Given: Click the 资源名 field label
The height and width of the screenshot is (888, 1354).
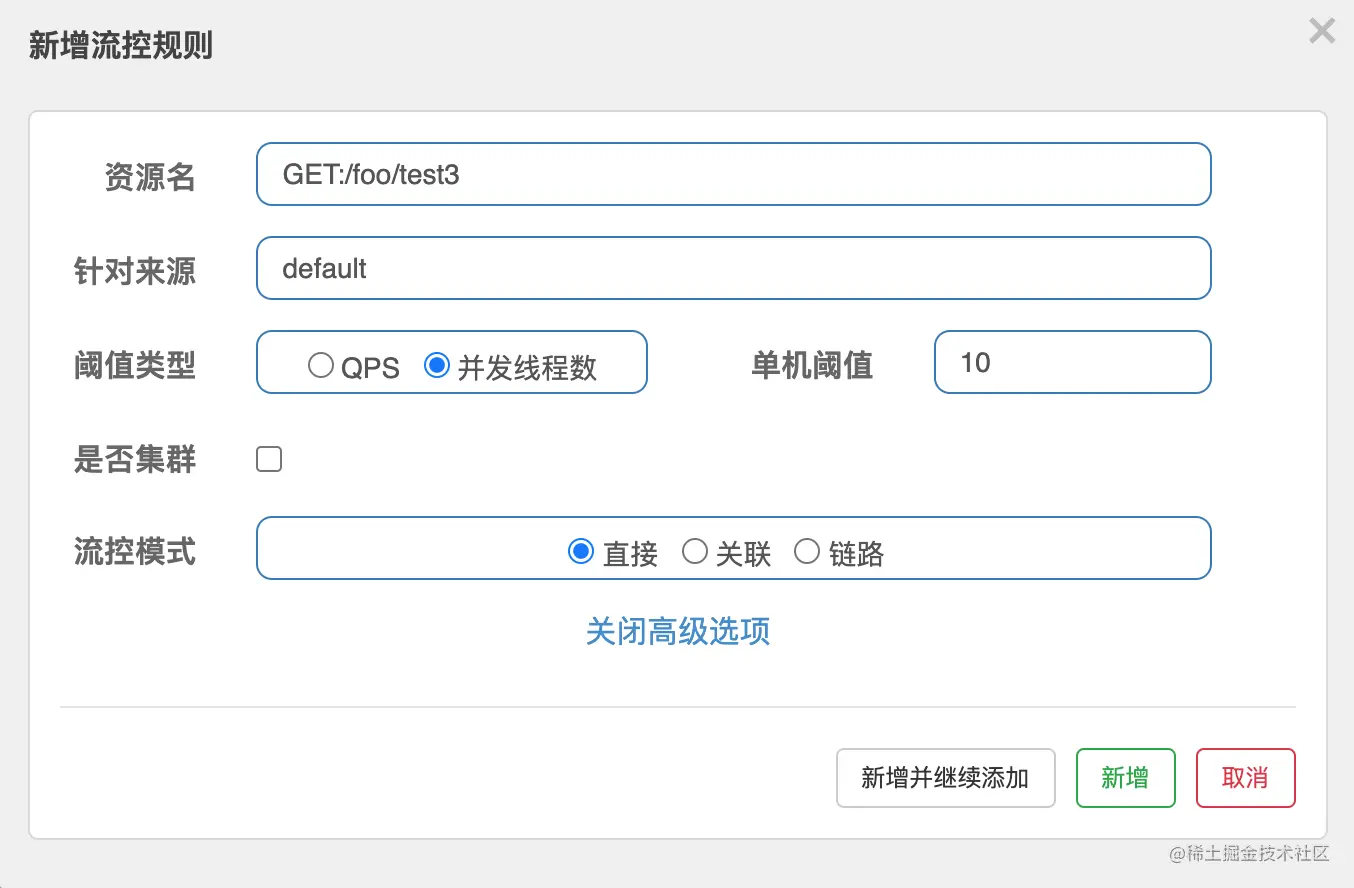Looking at the screenshot, I should point(150,177).
